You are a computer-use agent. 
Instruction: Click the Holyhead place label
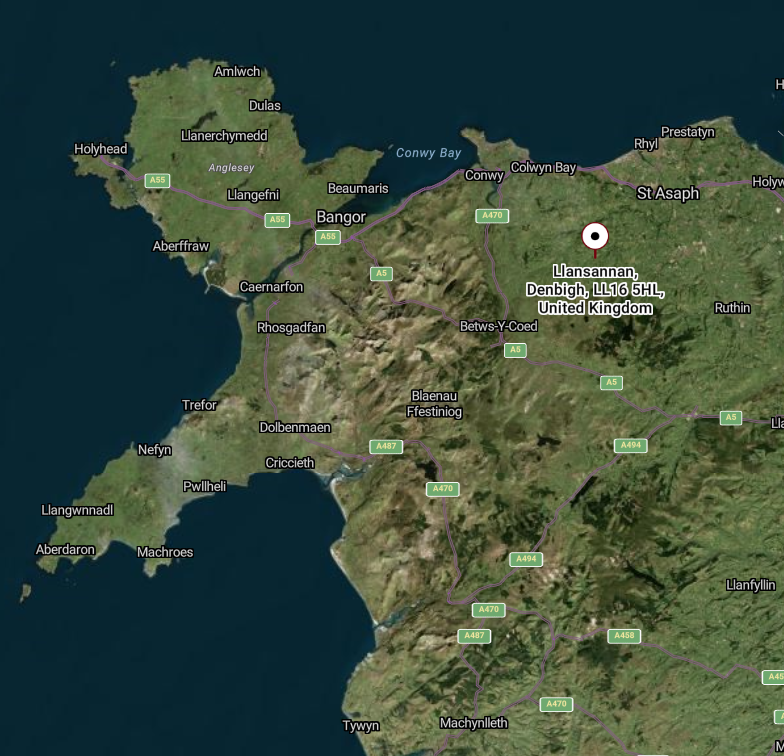point(101,149)
